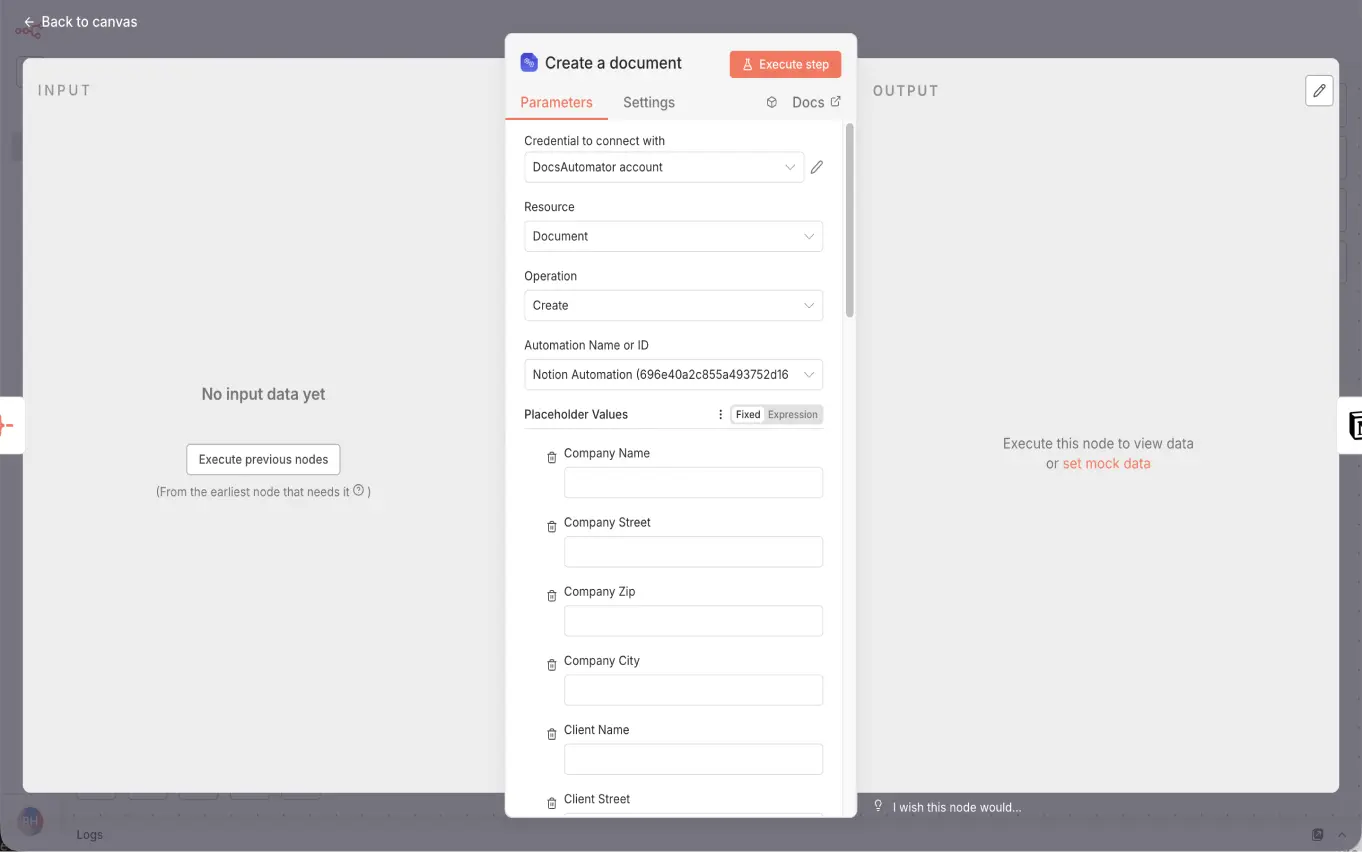1362x852 pixels.
Task: Open the Placeholder Values options three-dot menu
Action: point(720,414)
